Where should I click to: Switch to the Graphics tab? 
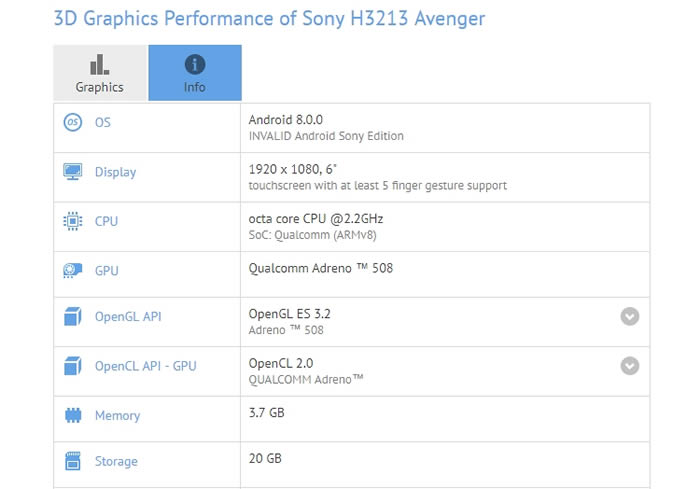click(x=99, y=74)
